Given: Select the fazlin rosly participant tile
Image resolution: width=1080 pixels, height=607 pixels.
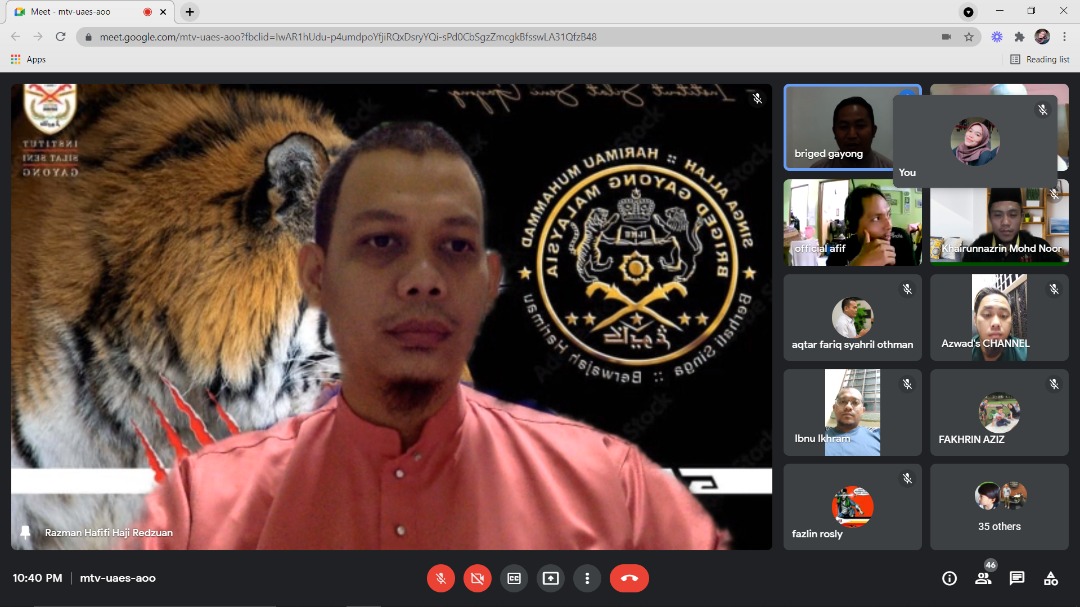Looking at the screenshot, I should (x=853, y=507).
